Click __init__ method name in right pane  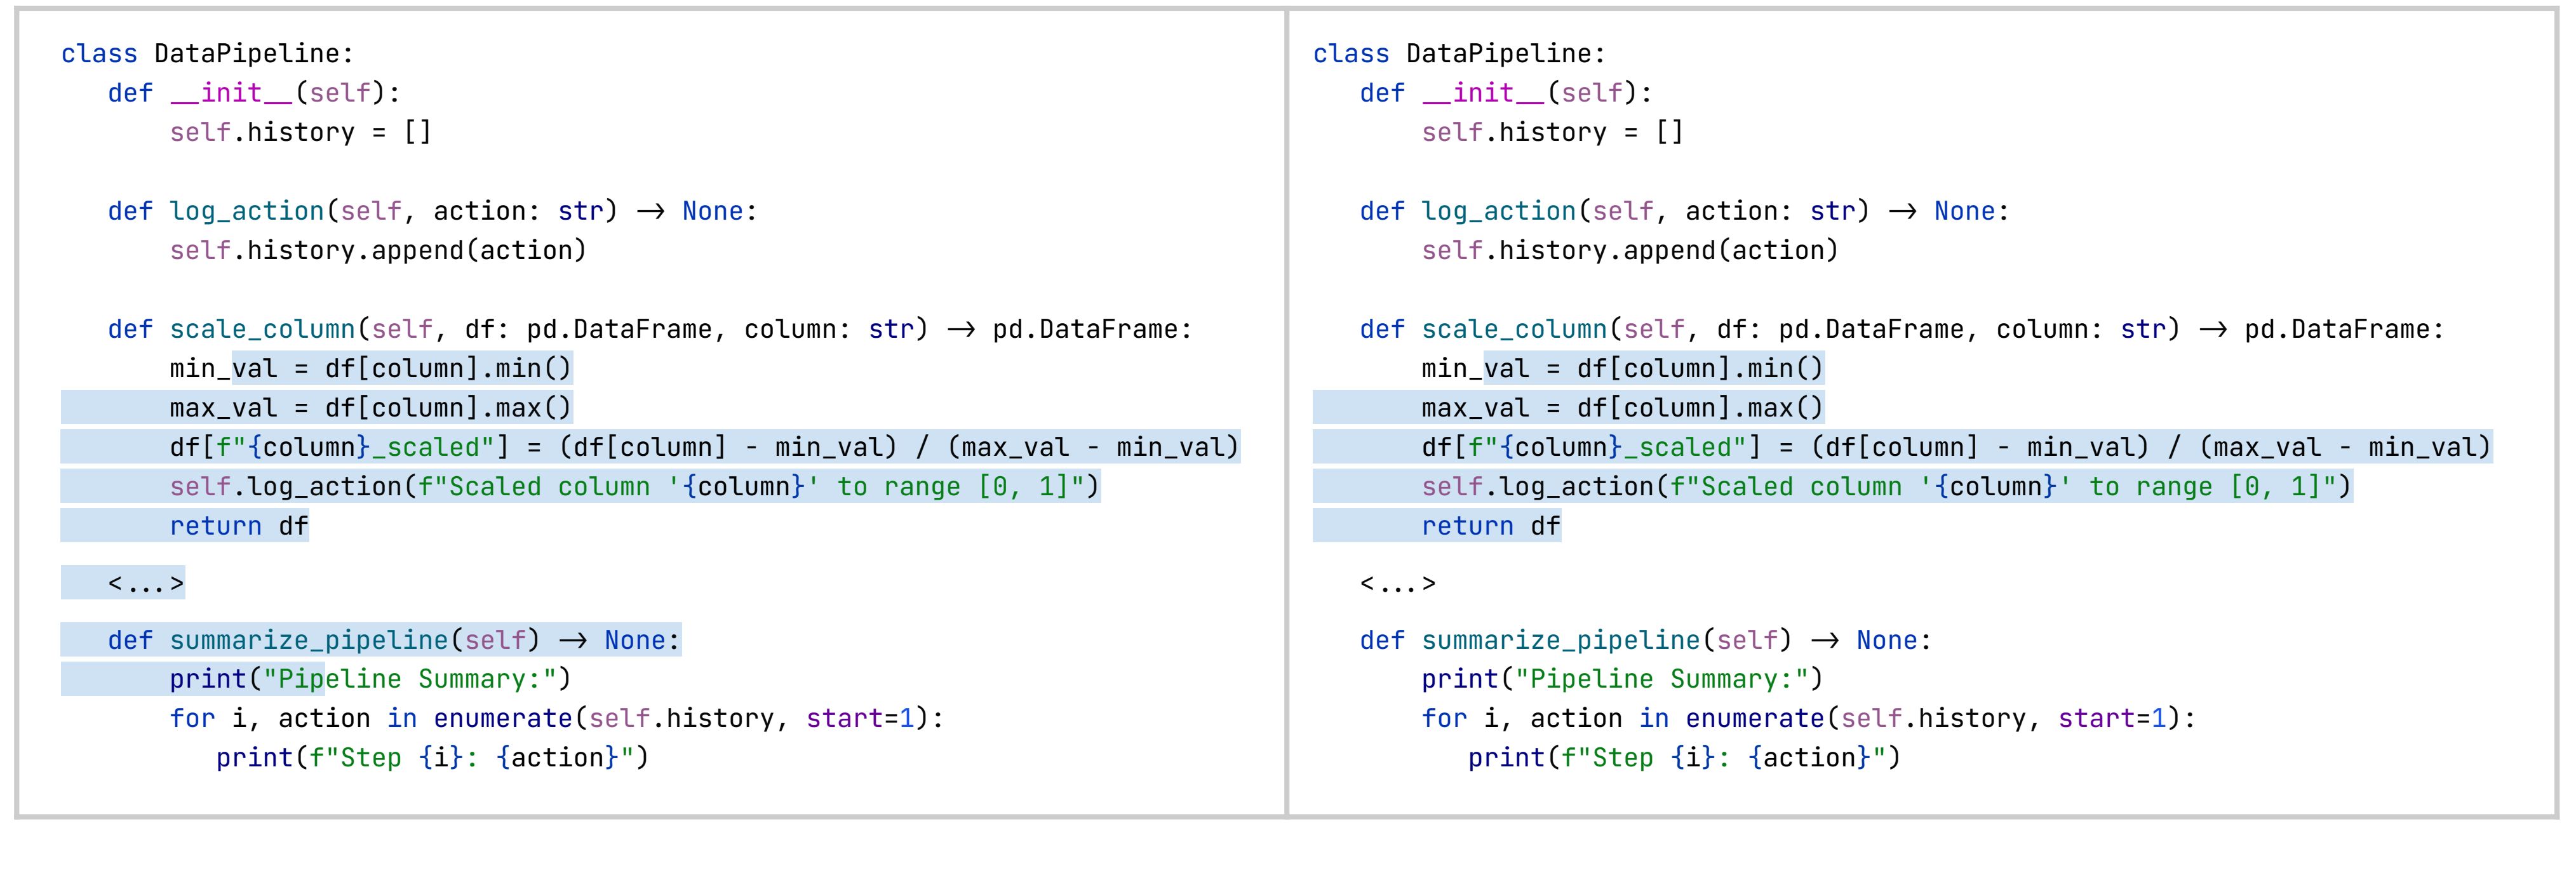pos(1483,93)
